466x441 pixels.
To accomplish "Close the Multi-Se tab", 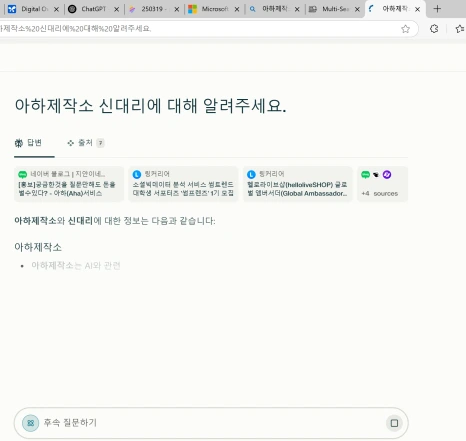I will (357, 9).
